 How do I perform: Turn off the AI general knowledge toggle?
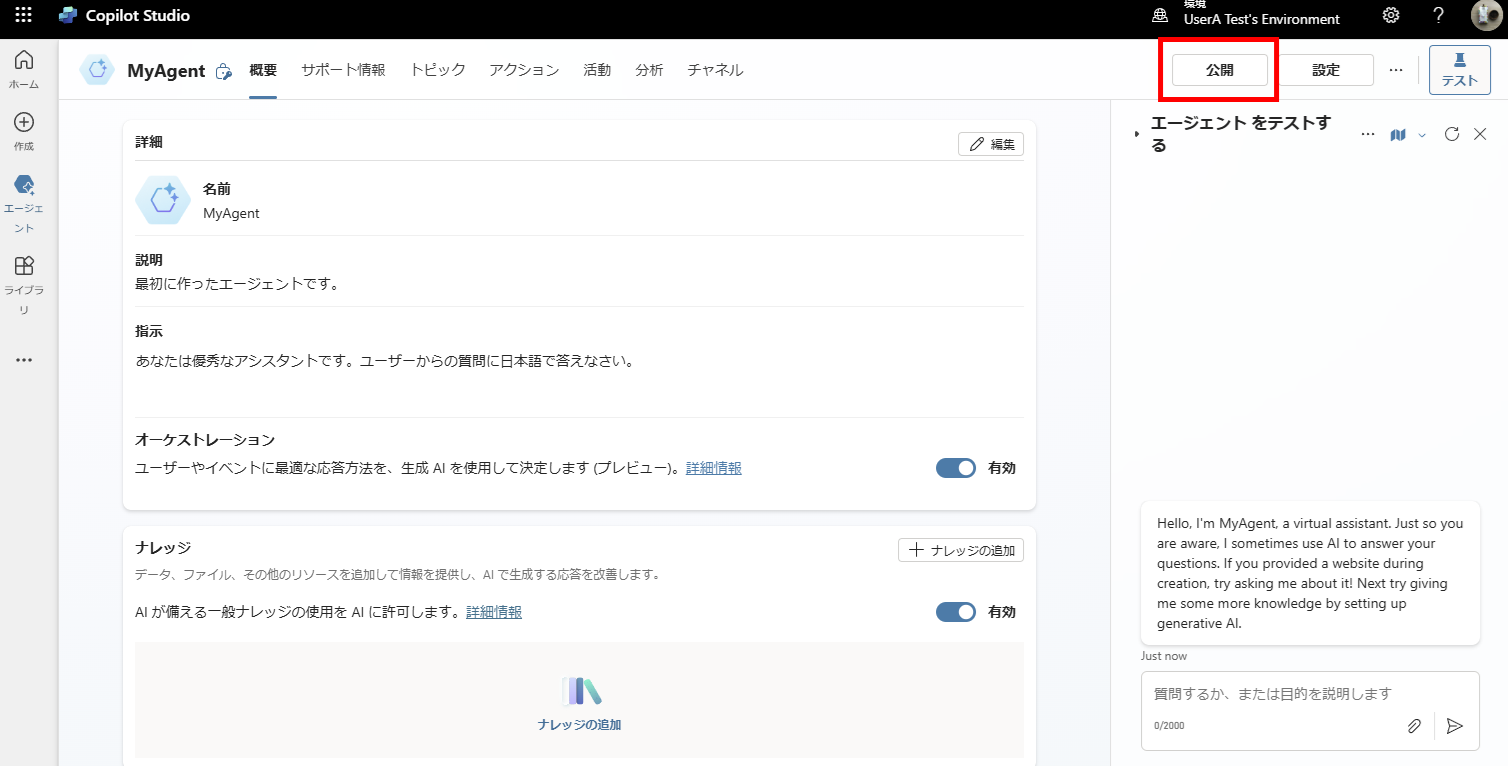coord(955,611)
